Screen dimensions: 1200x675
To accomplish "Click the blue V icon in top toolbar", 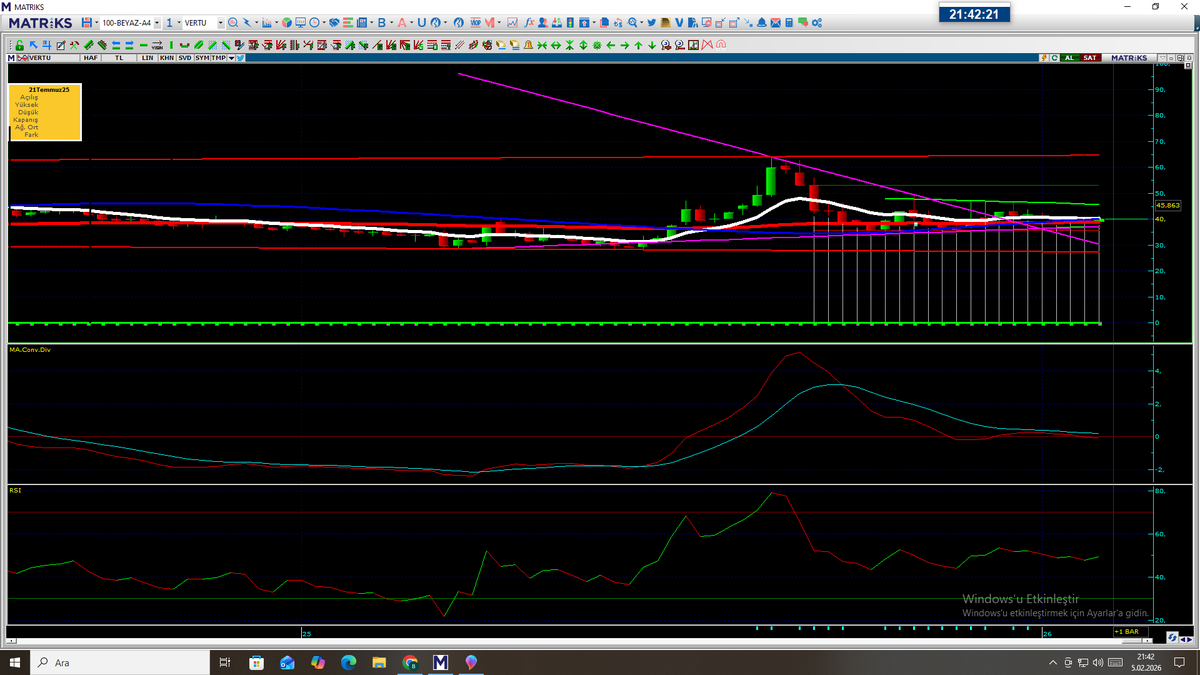I will tap(679, 22).
